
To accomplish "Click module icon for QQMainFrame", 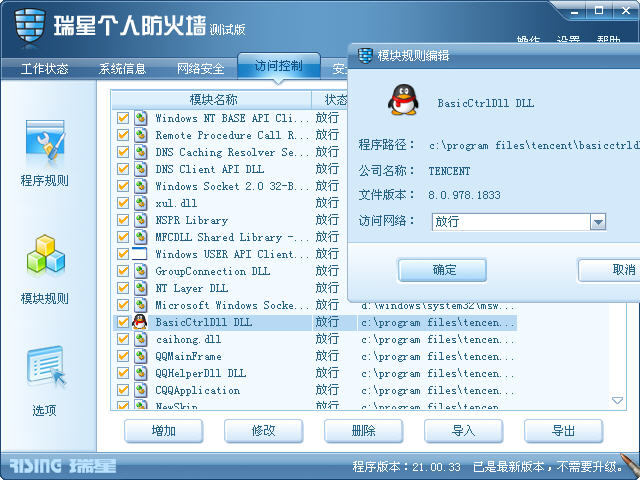I will coord(140,356).
